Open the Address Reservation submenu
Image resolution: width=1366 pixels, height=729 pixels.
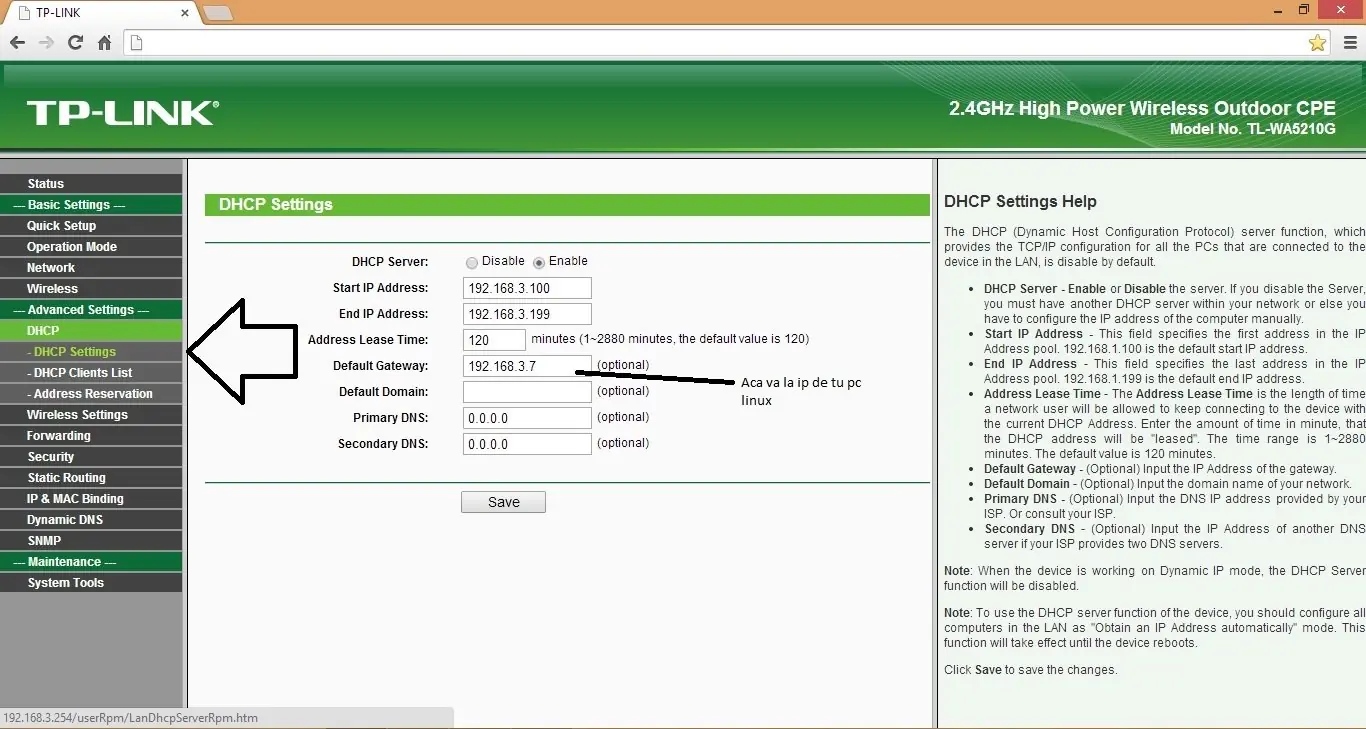coord(91,394)
